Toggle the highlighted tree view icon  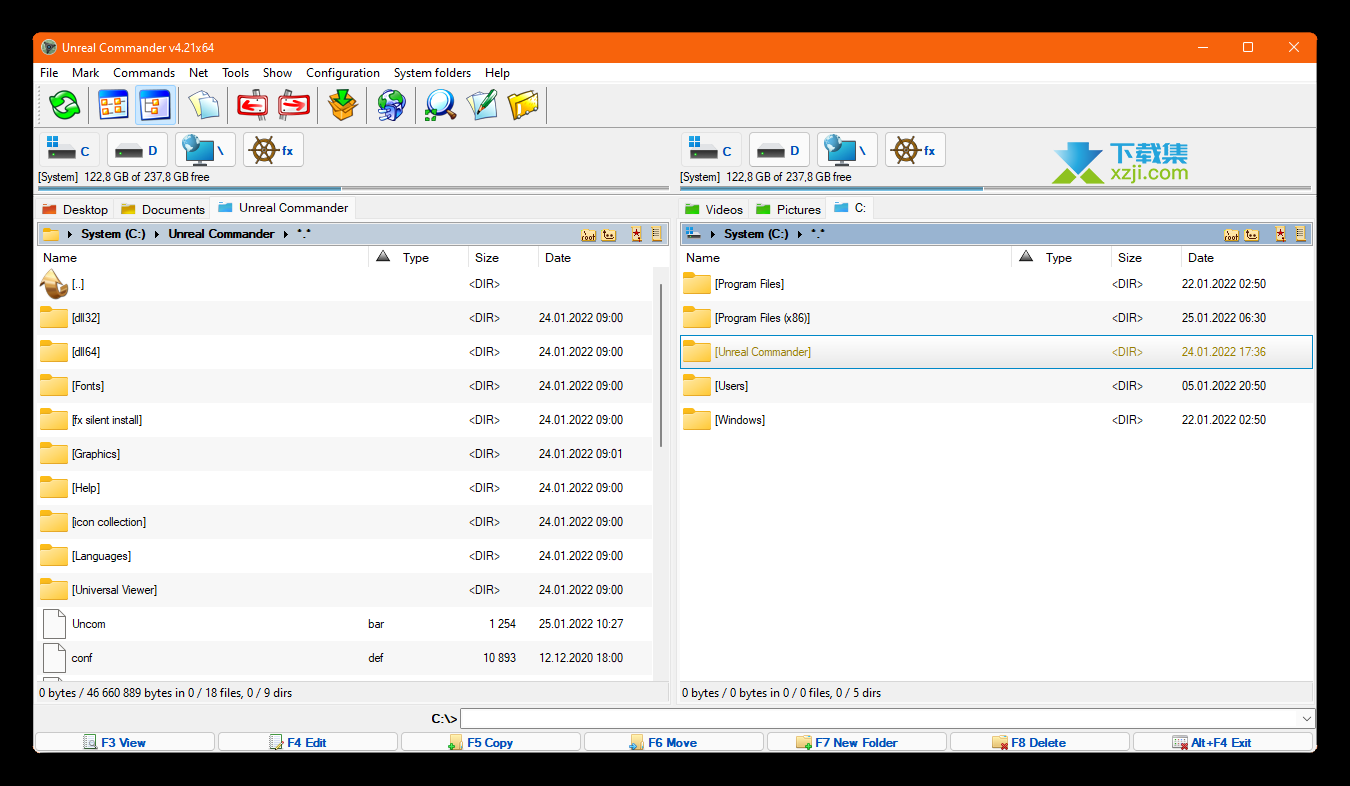(155, 104)
